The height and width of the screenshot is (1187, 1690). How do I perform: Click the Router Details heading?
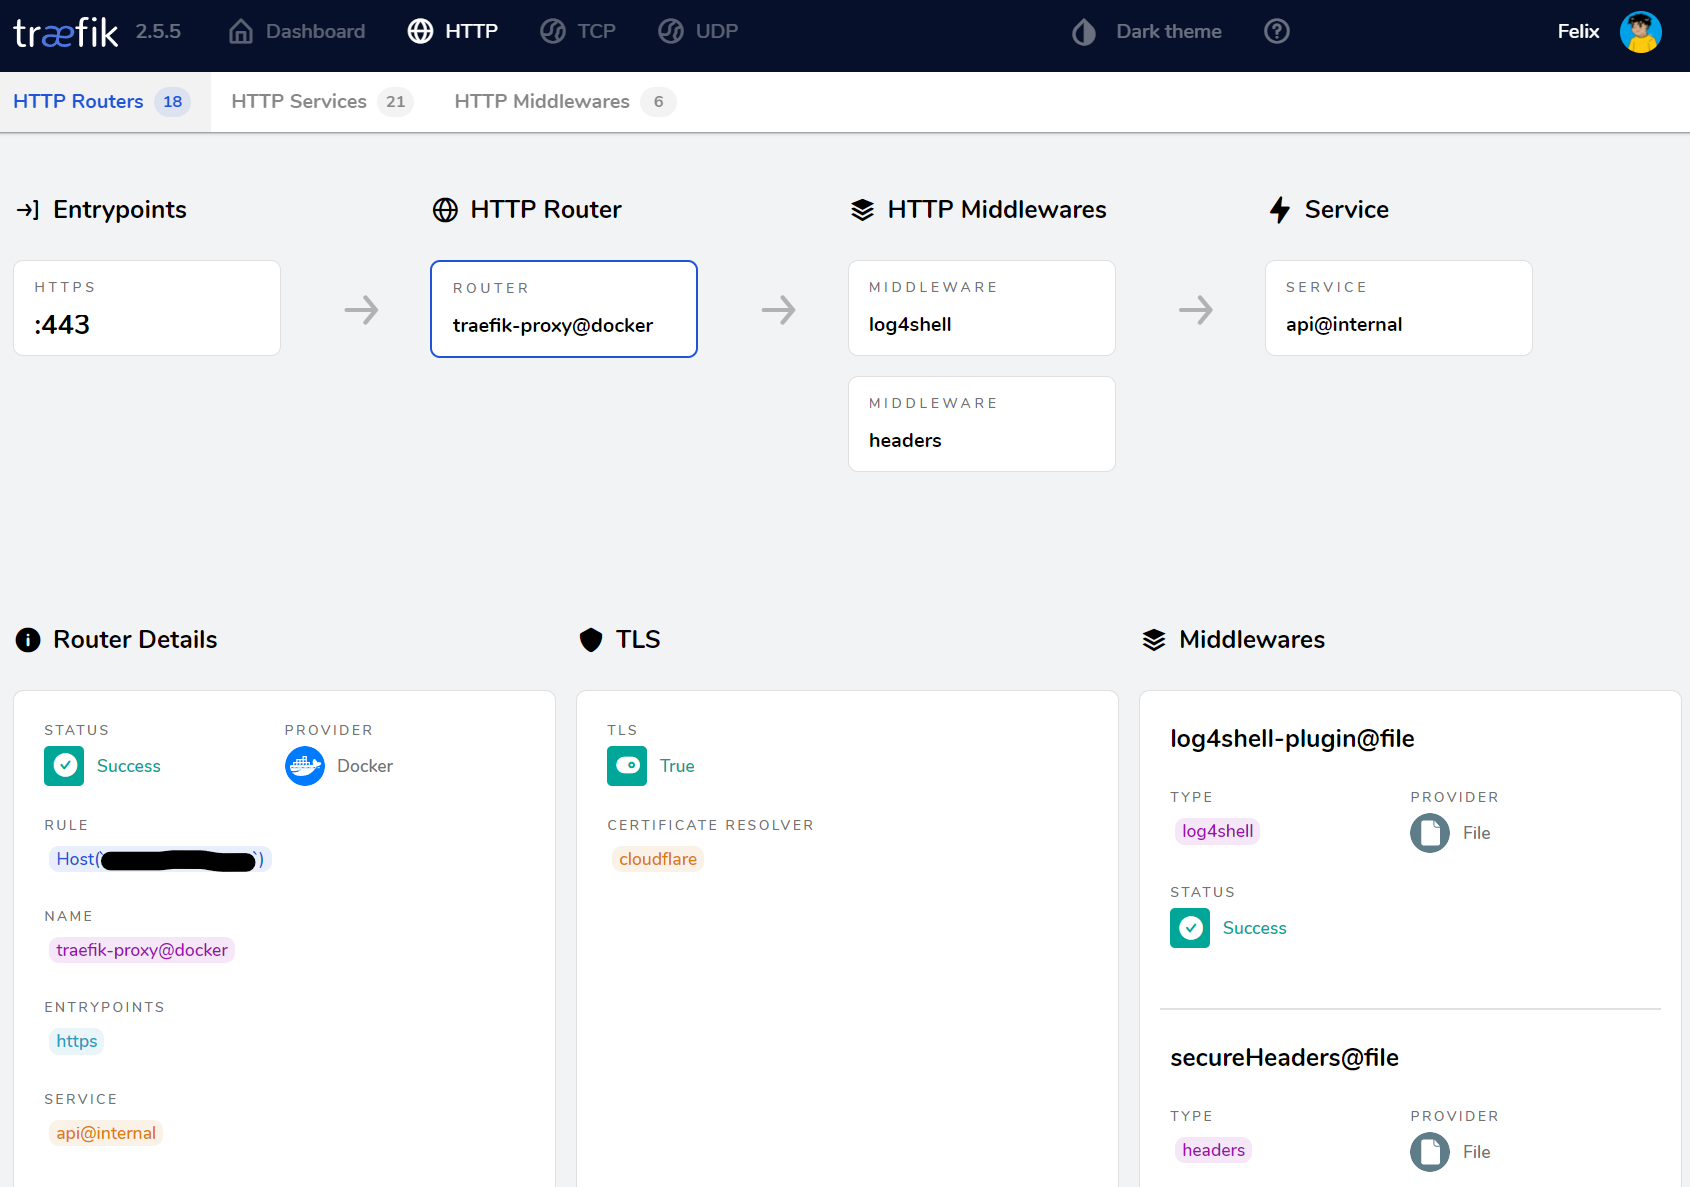point(135,640)
